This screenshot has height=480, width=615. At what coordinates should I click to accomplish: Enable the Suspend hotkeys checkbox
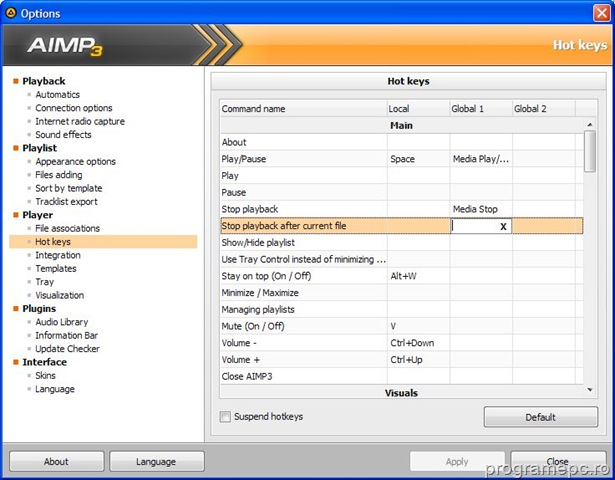pos(225,416)
